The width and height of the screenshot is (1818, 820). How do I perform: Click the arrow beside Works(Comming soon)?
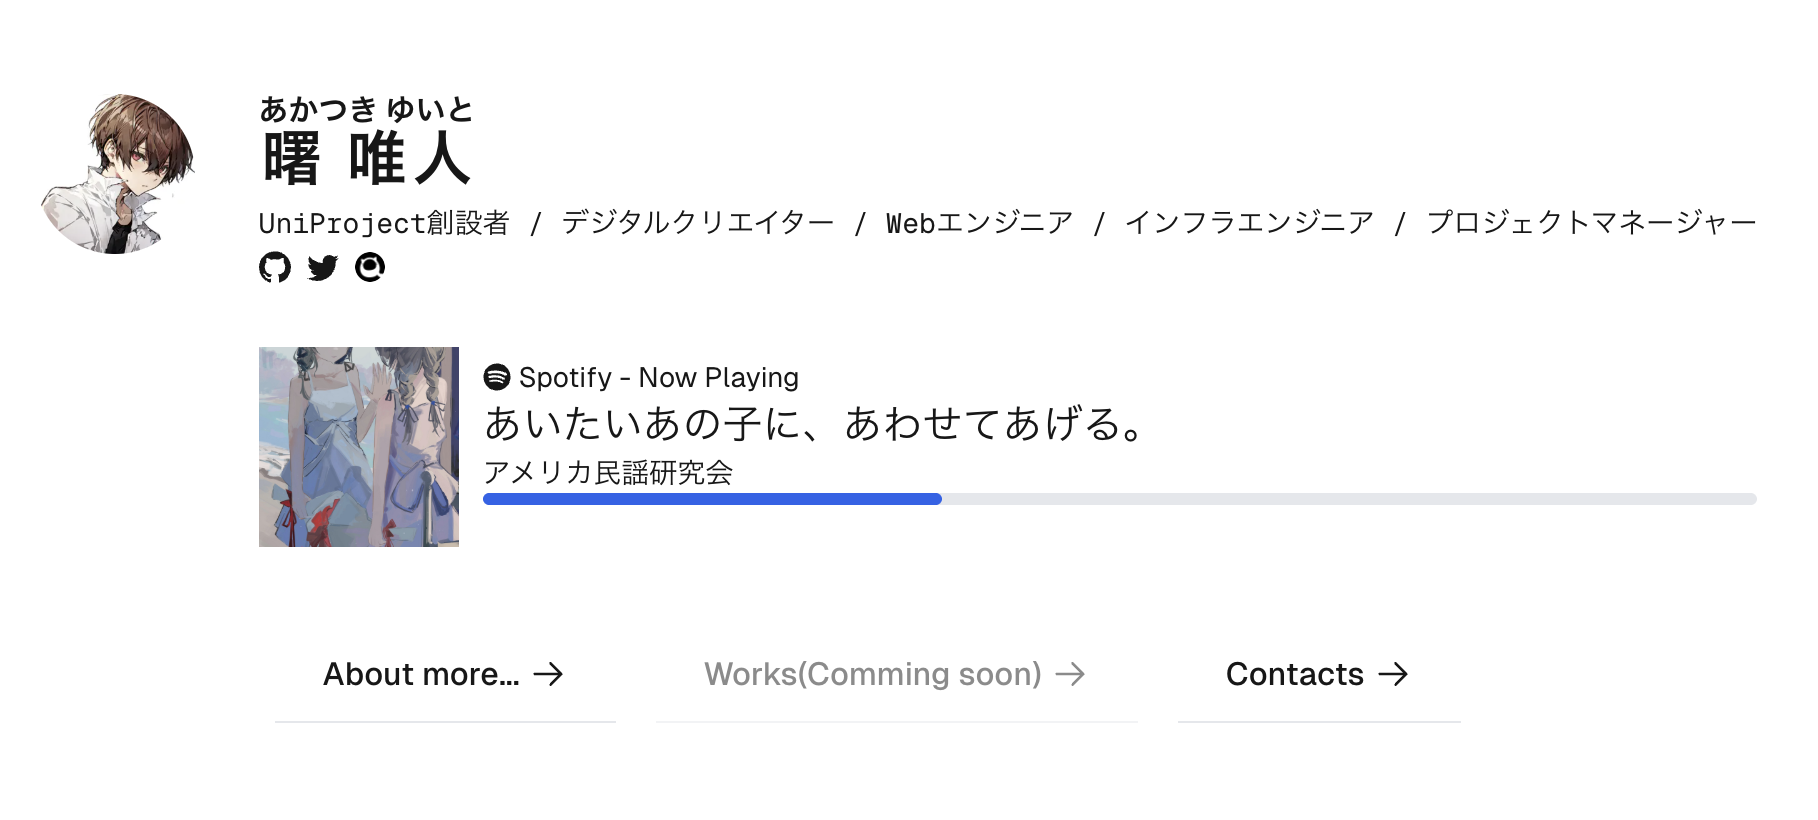(x=1072, y=674)
